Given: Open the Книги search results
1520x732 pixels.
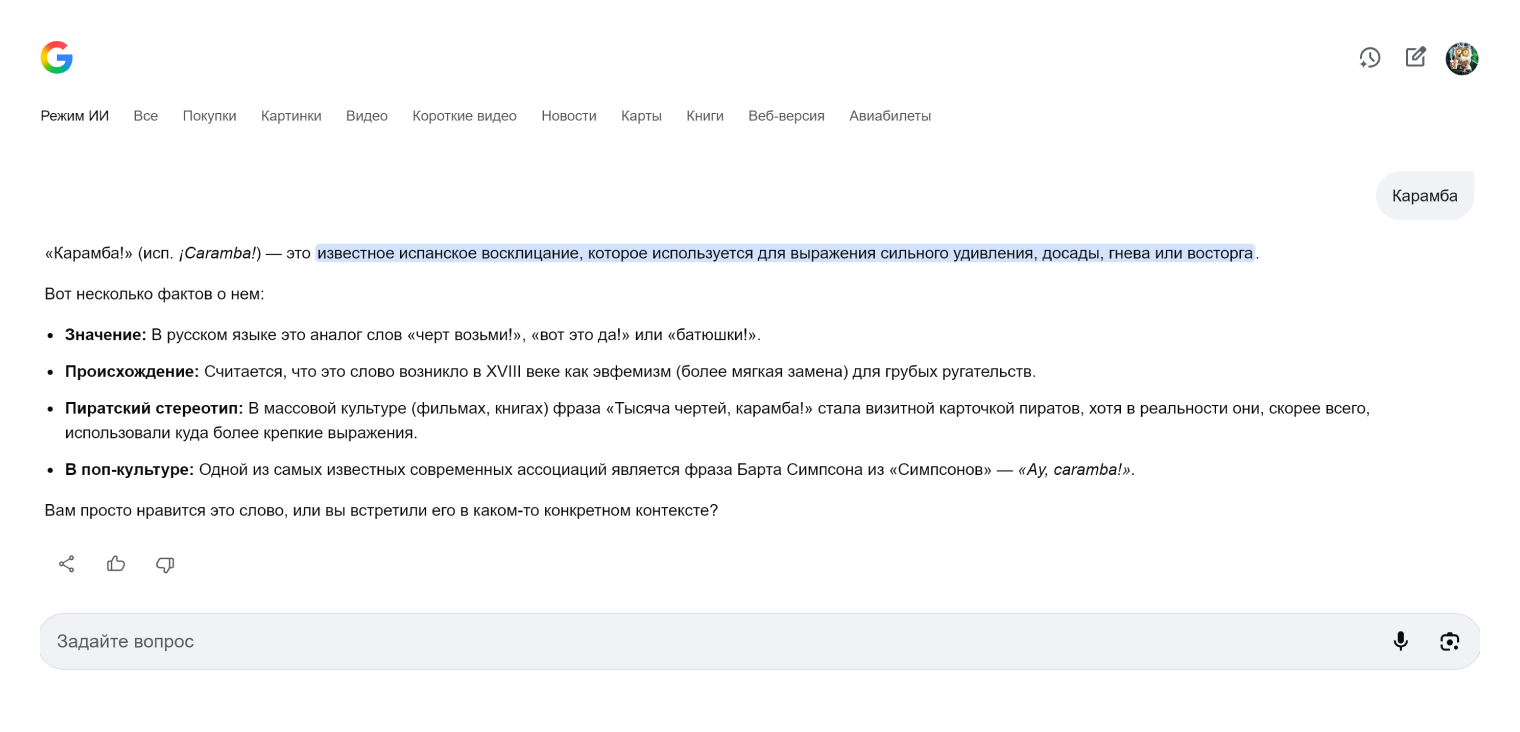Looking at the screenshot, I should [x=705, y=116].
